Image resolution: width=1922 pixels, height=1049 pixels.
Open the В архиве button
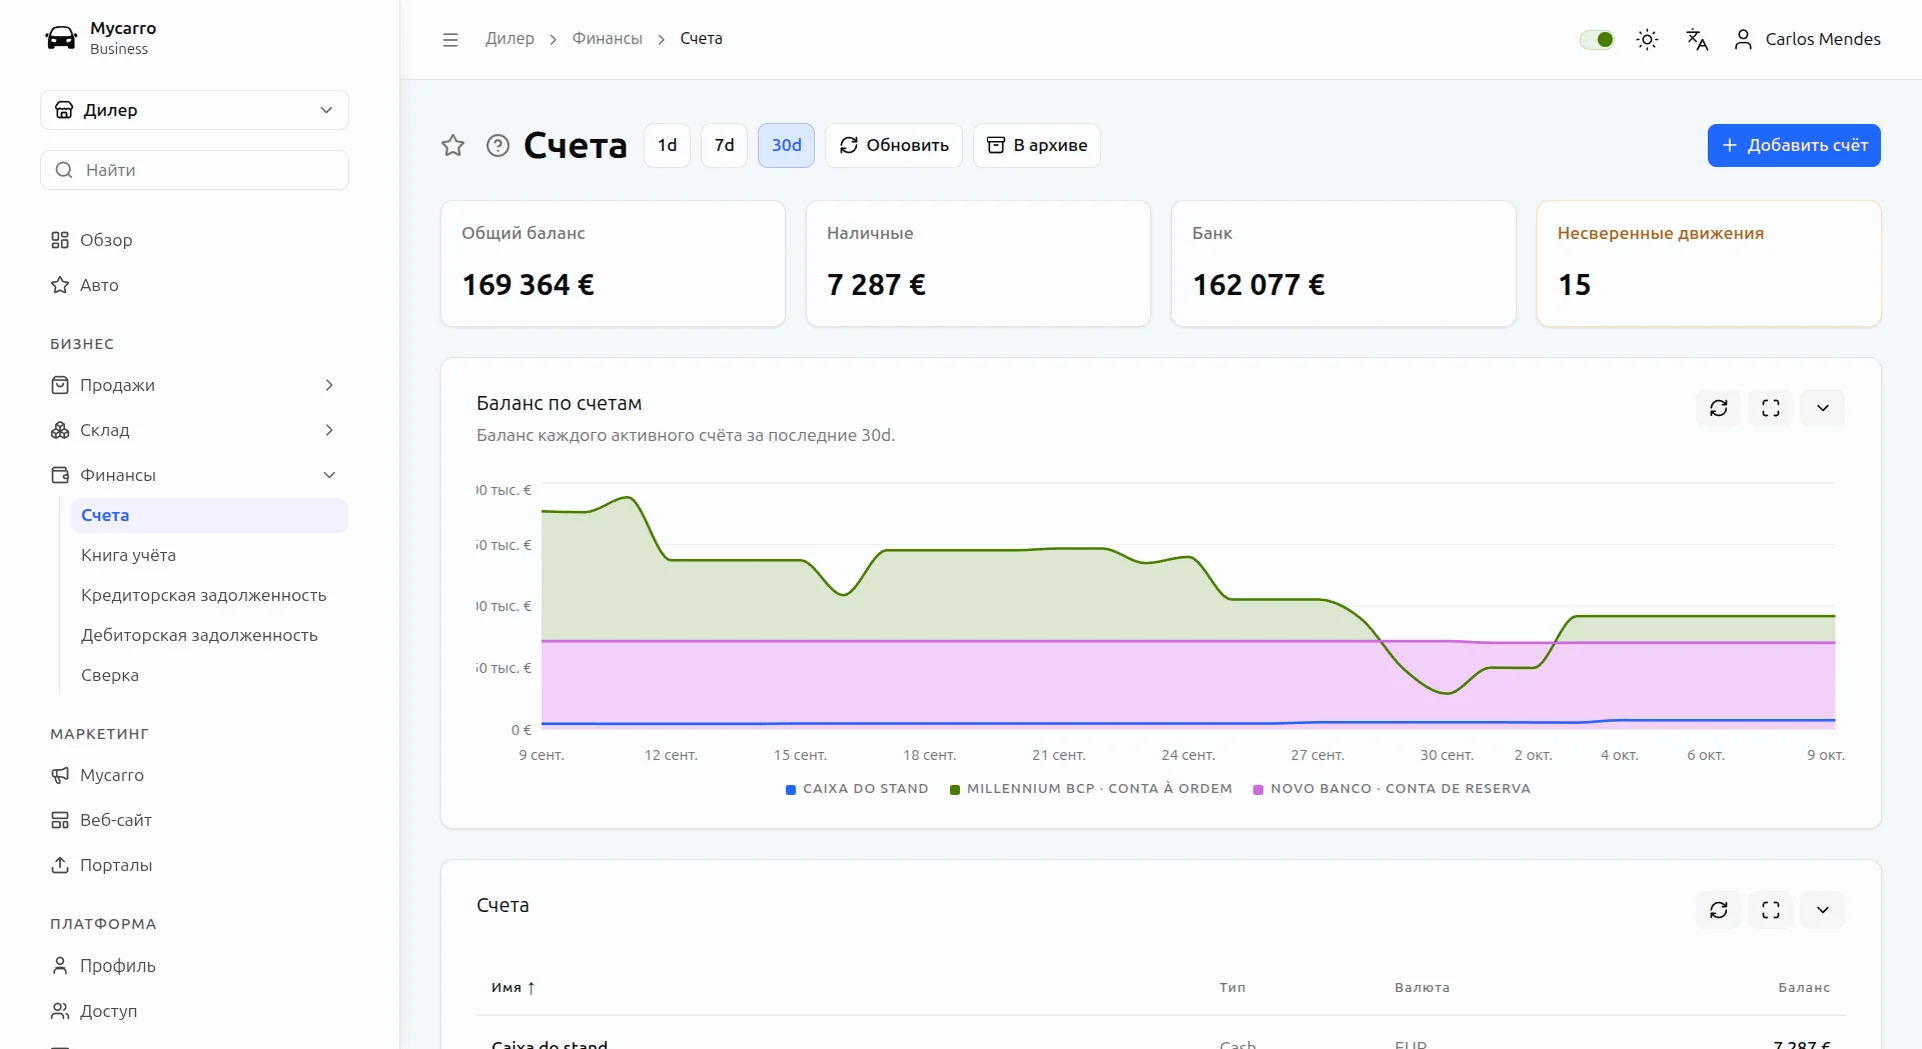(1037, 145)
